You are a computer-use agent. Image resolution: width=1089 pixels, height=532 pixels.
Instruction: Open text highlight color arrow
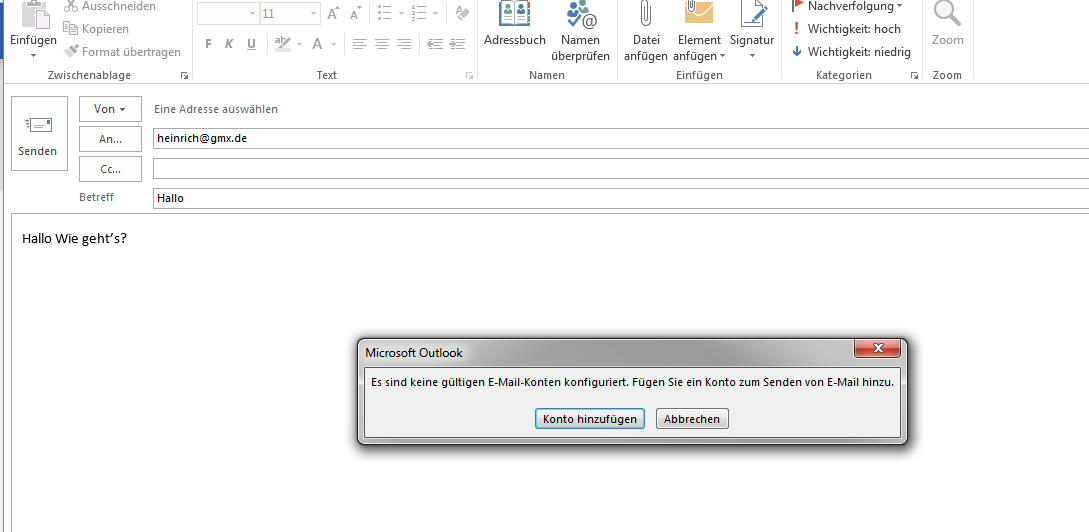coord(299,44)
